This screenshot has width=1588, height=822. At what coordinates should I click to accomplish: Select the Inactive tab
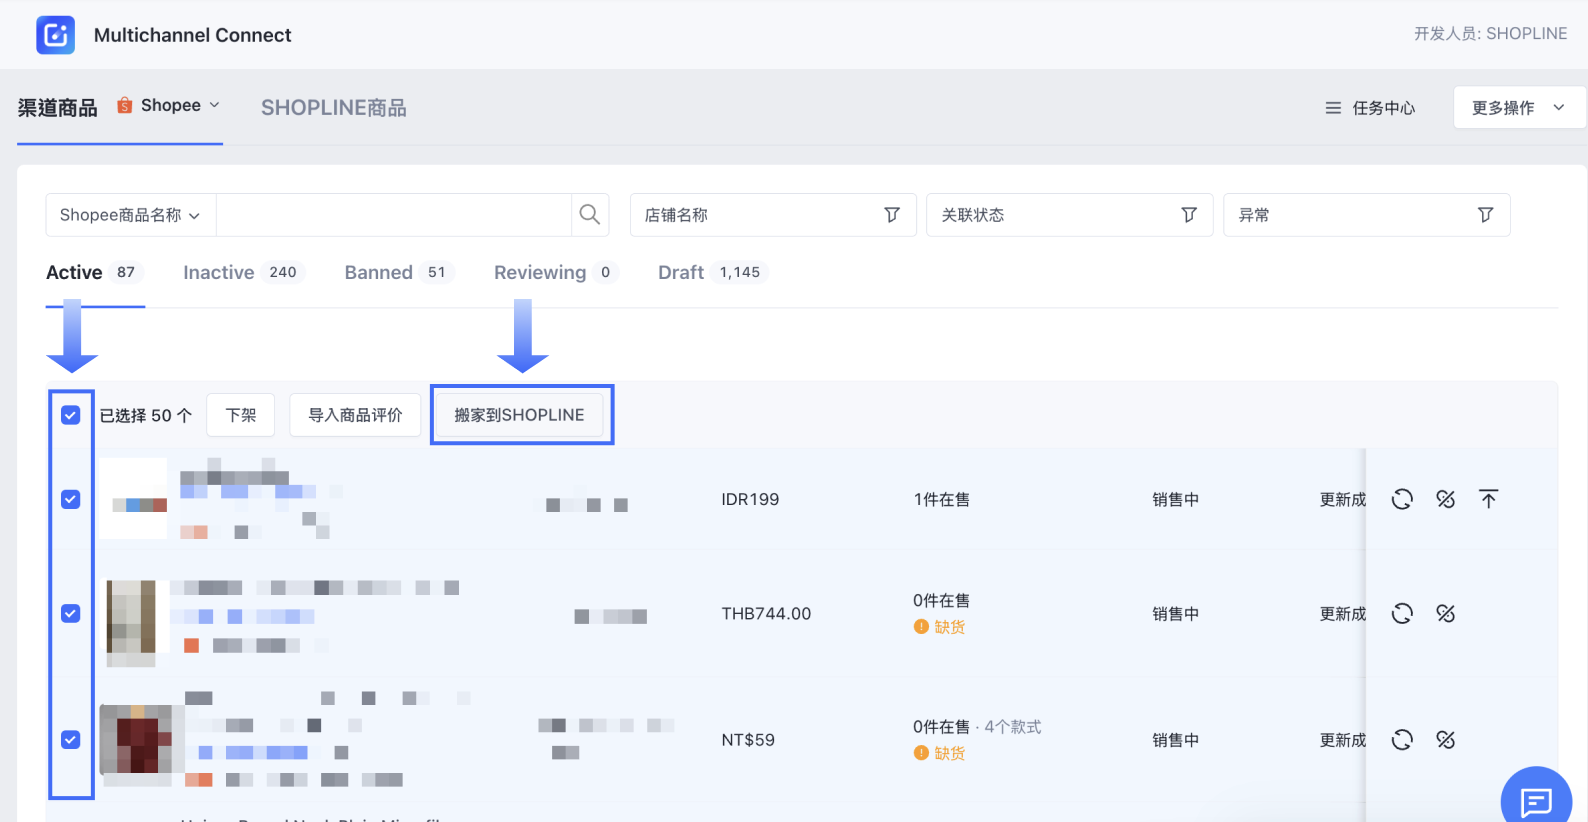pyautogui.click(x=244, y=272)
